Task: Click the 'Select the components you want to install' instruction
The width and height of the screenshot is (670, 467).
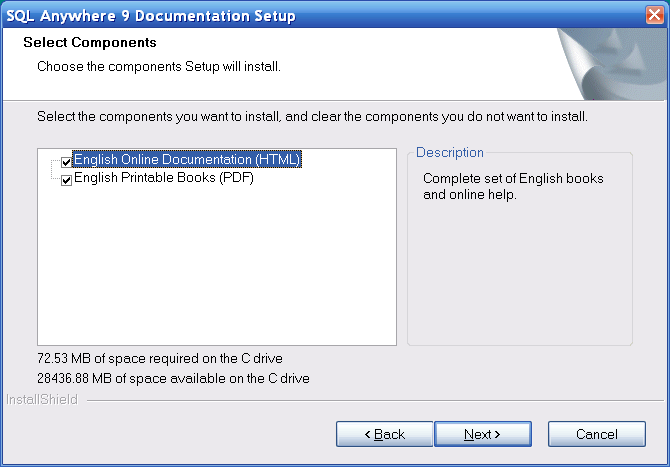Action: (x=312, y=117)
